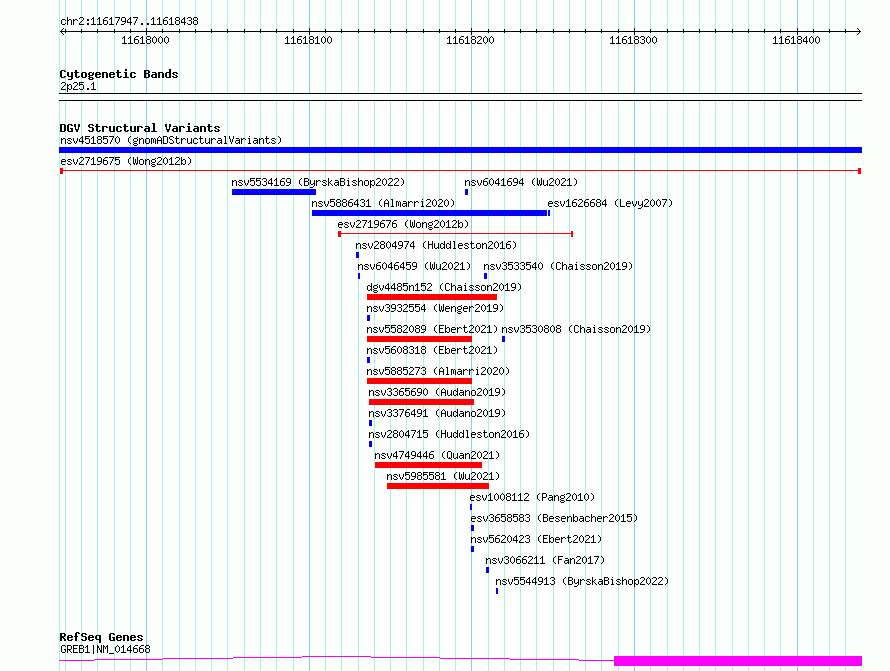Select esv1626684 (Levy2007) label
The height and width of the screenshot is (671, 890).
point(610,203)
